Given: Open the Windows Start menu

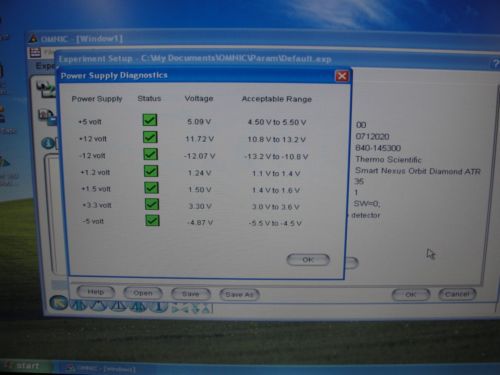Looking at the screenshot, I should click(x=23, y=366).
